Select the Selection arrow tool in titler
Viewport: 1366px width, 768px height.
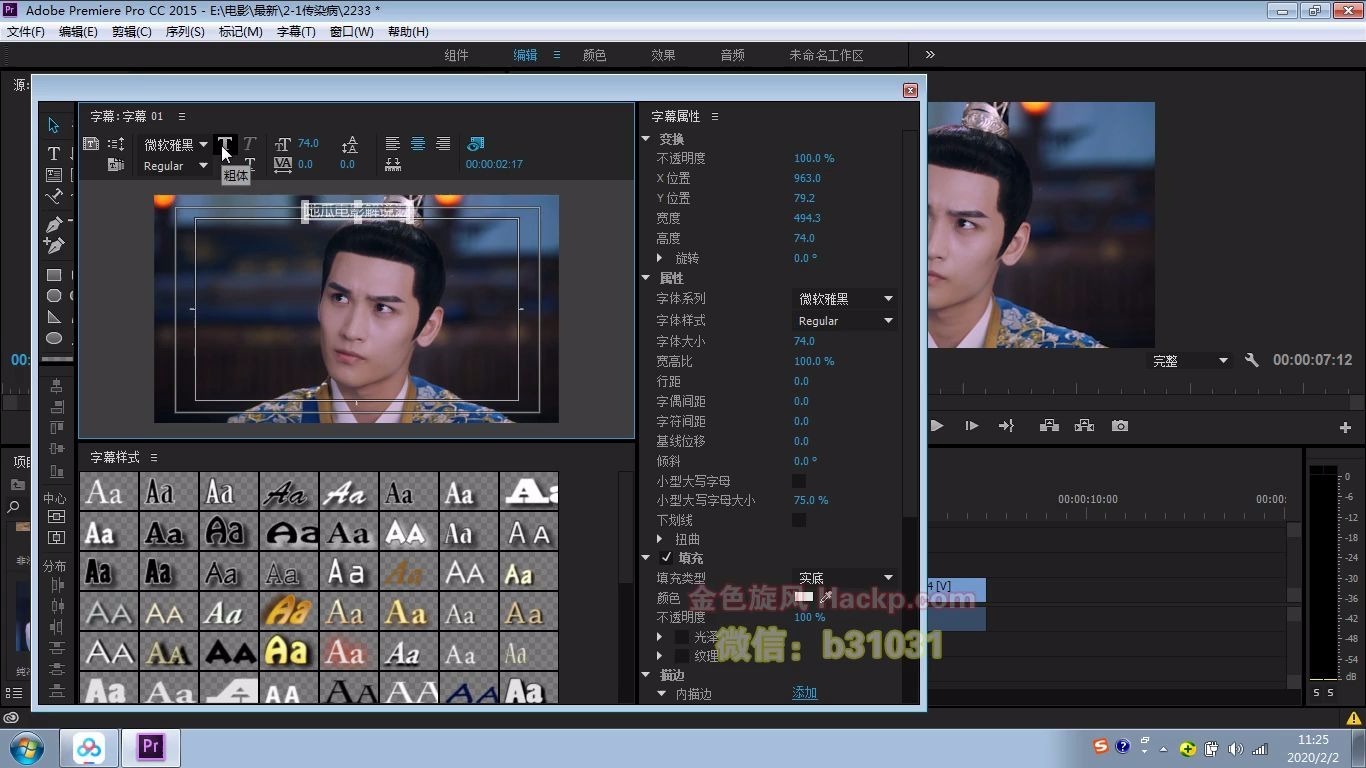[54, 126]
